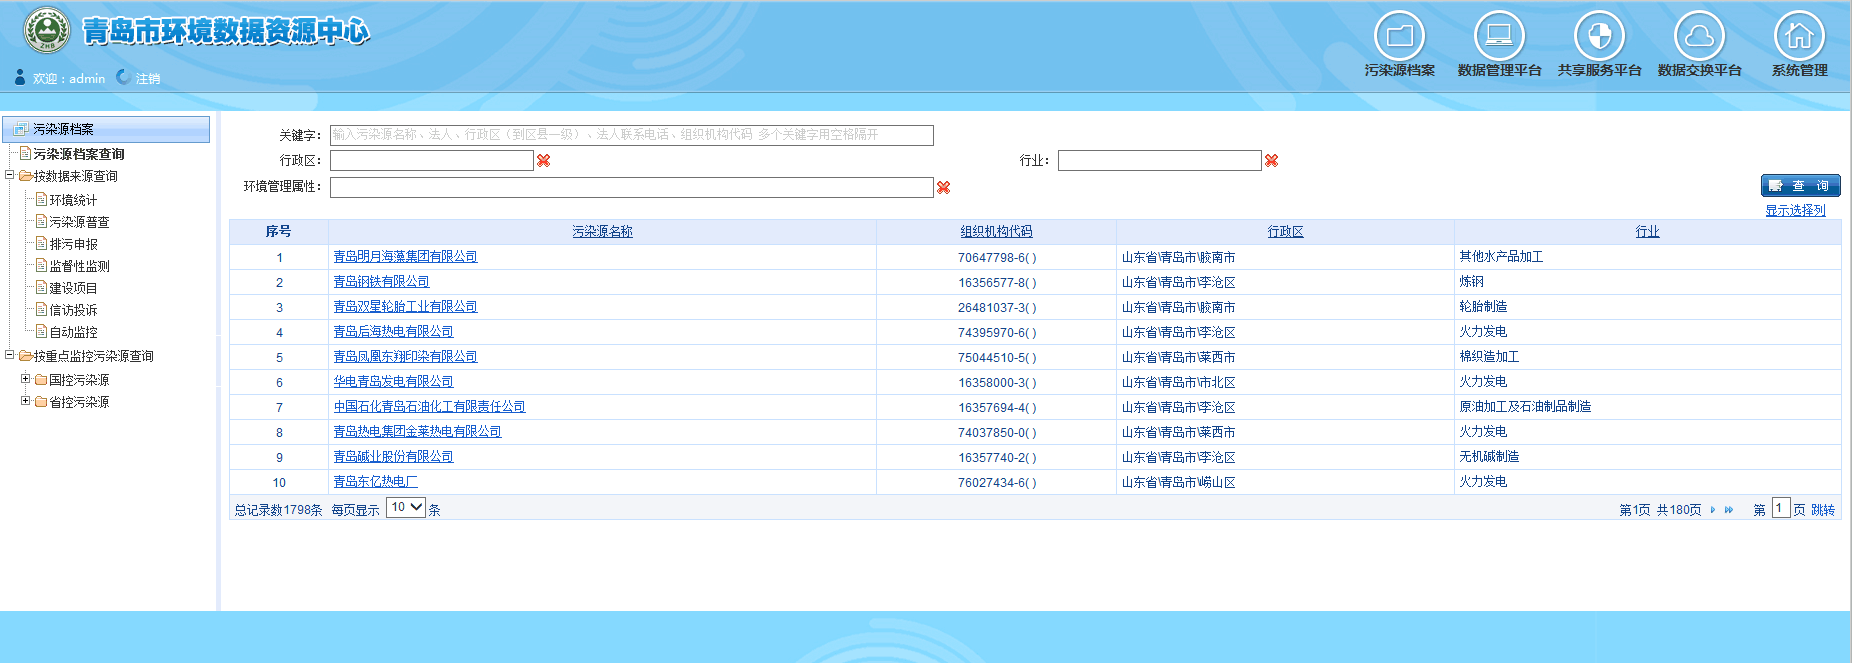This screenshot has height=663, width=1852.
Task: Open the 共享服务平台 shield icon
Action: pyautogui.click(x=1599, y=37)
